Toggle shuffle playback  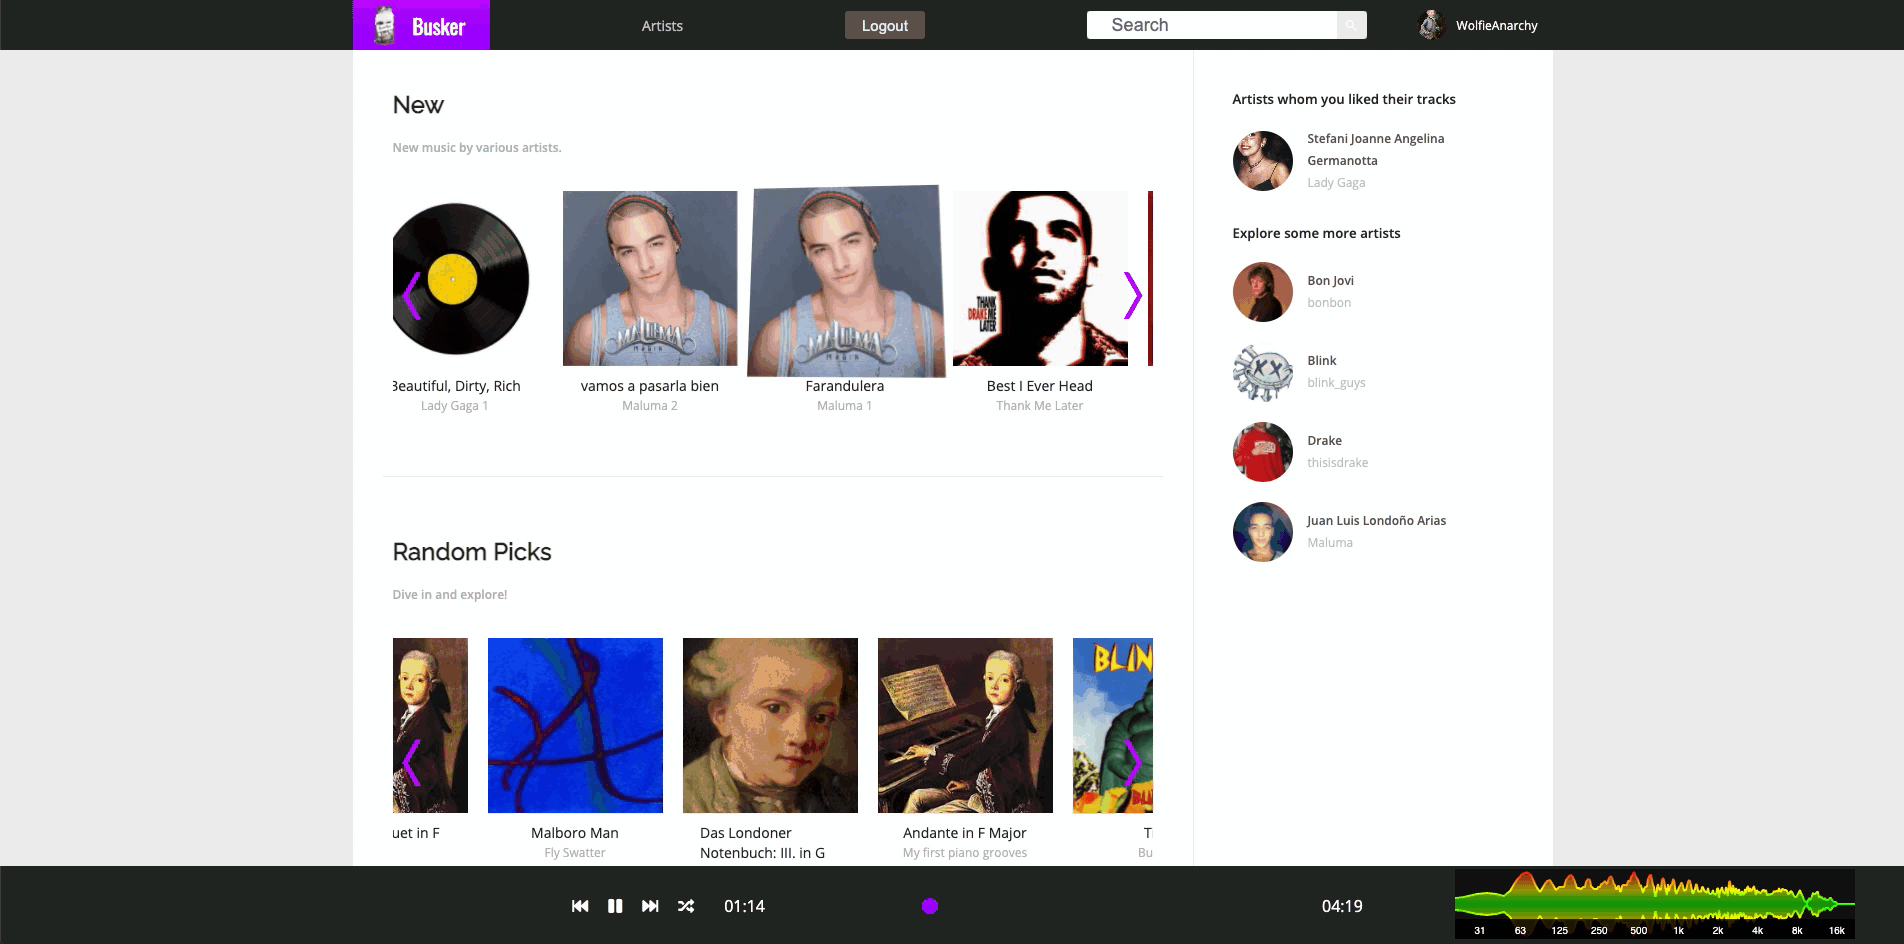[x=686, y=906]
